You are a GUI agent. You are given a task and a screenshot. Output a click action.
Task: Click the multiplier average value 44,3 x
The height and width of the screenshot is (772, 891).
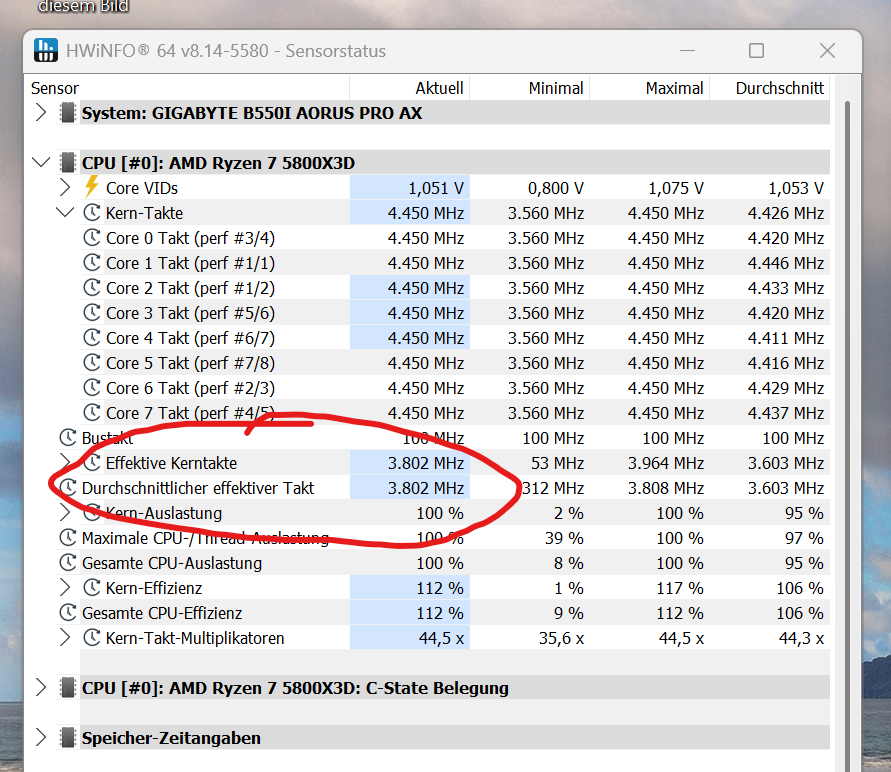(x=801, y=638)
